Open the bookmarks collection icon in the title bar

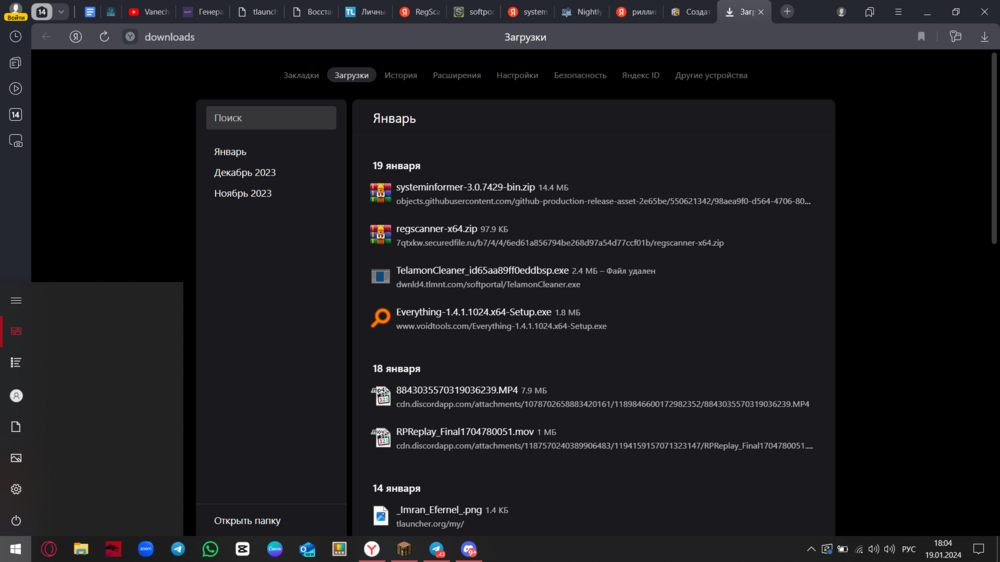[x=869, y=11]
